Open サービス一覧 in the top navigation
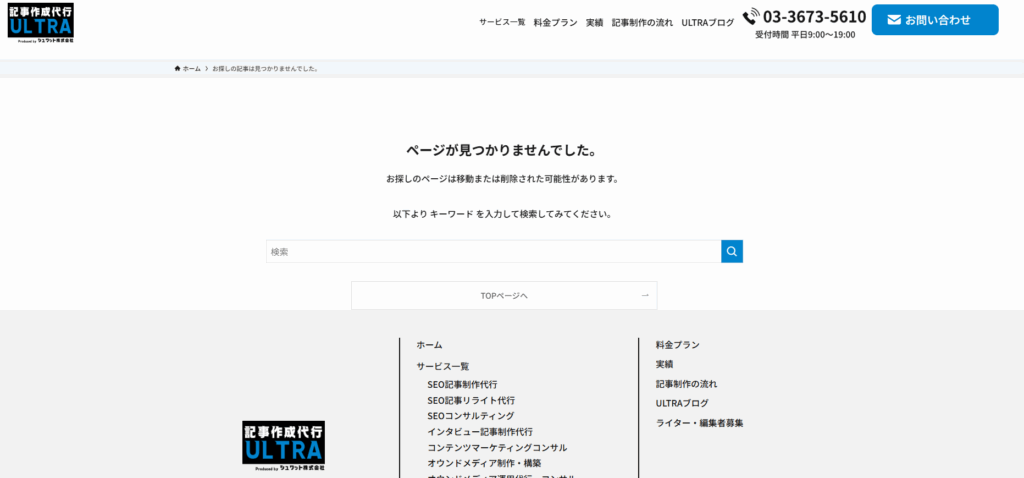Image resolution: width=1024 pixels, height=478 pixels. 502,22
